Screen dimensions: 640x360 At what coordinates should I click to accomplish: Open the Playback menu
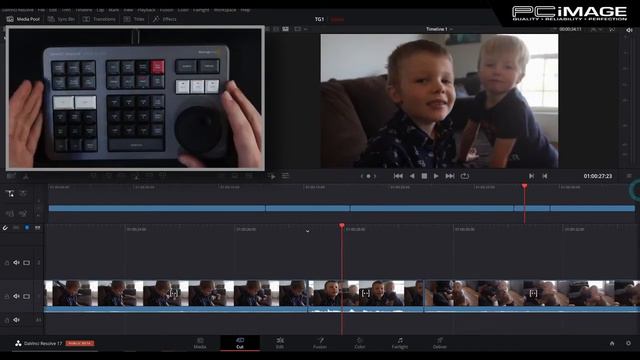(146, 10)
